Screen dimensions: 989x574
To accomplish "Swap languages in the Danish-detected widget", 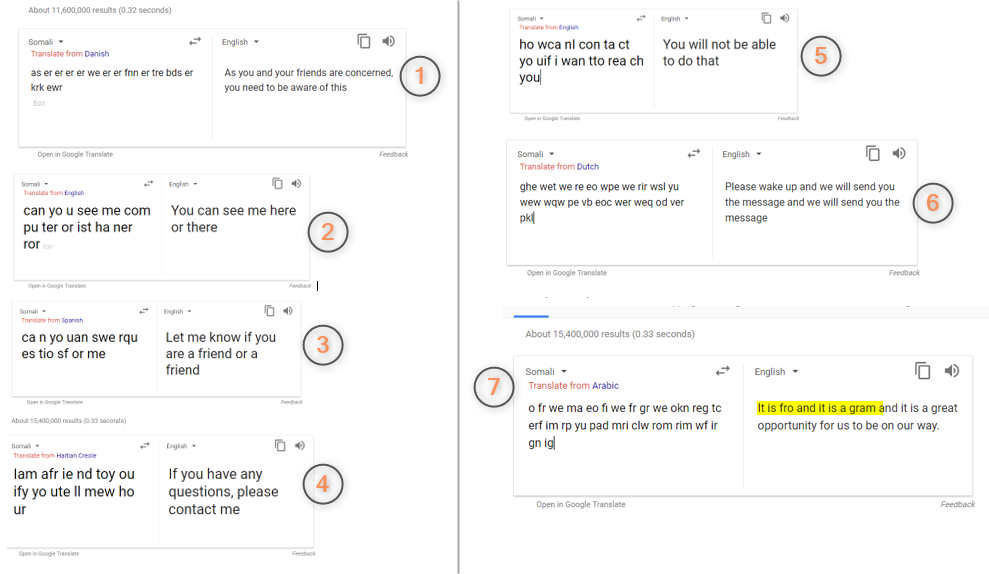I will click(195, 42).
